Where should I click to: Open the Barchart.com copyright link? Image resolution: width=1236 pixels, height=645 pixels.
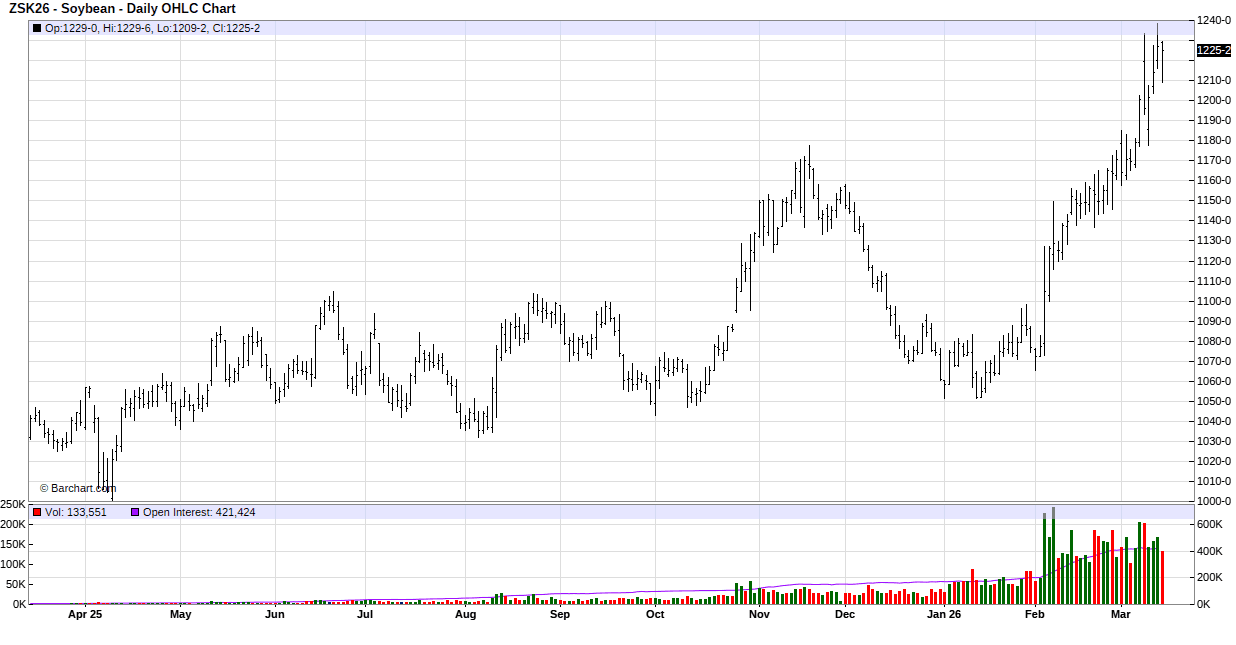tap(78, 488)
